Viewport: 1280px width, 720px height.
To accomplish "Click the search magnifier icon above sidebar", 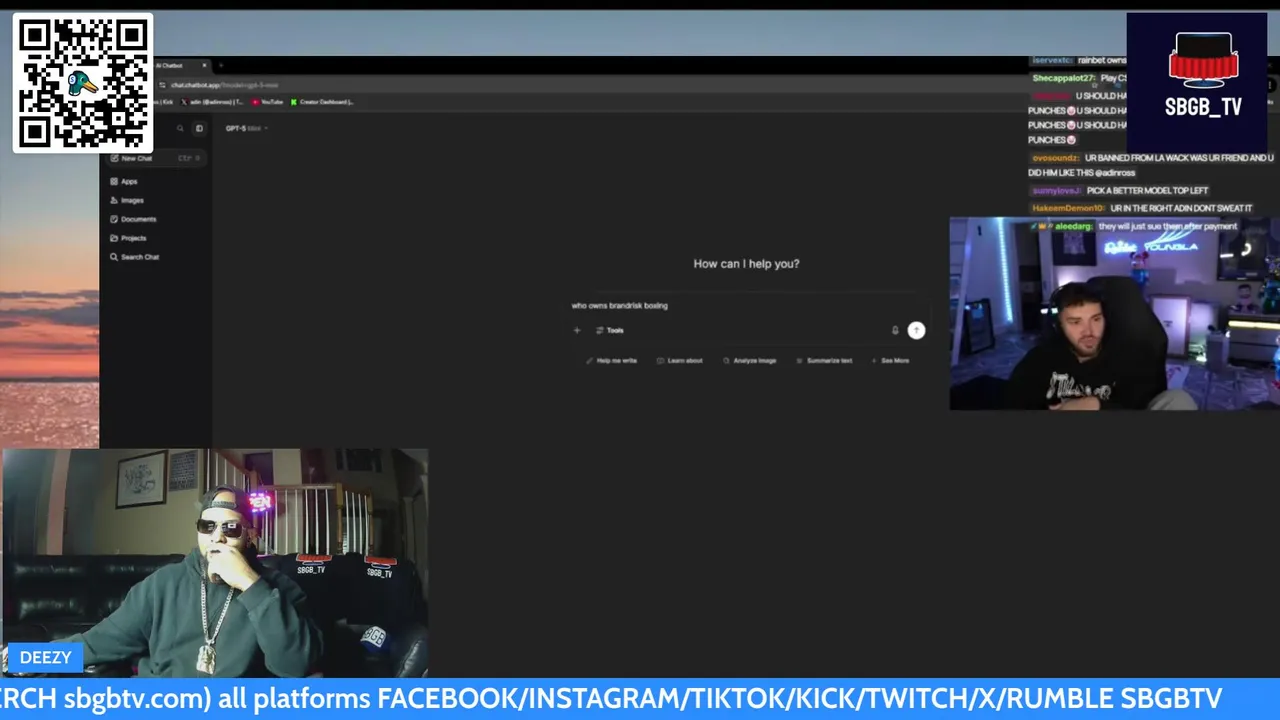I will (x=180, y=128).
